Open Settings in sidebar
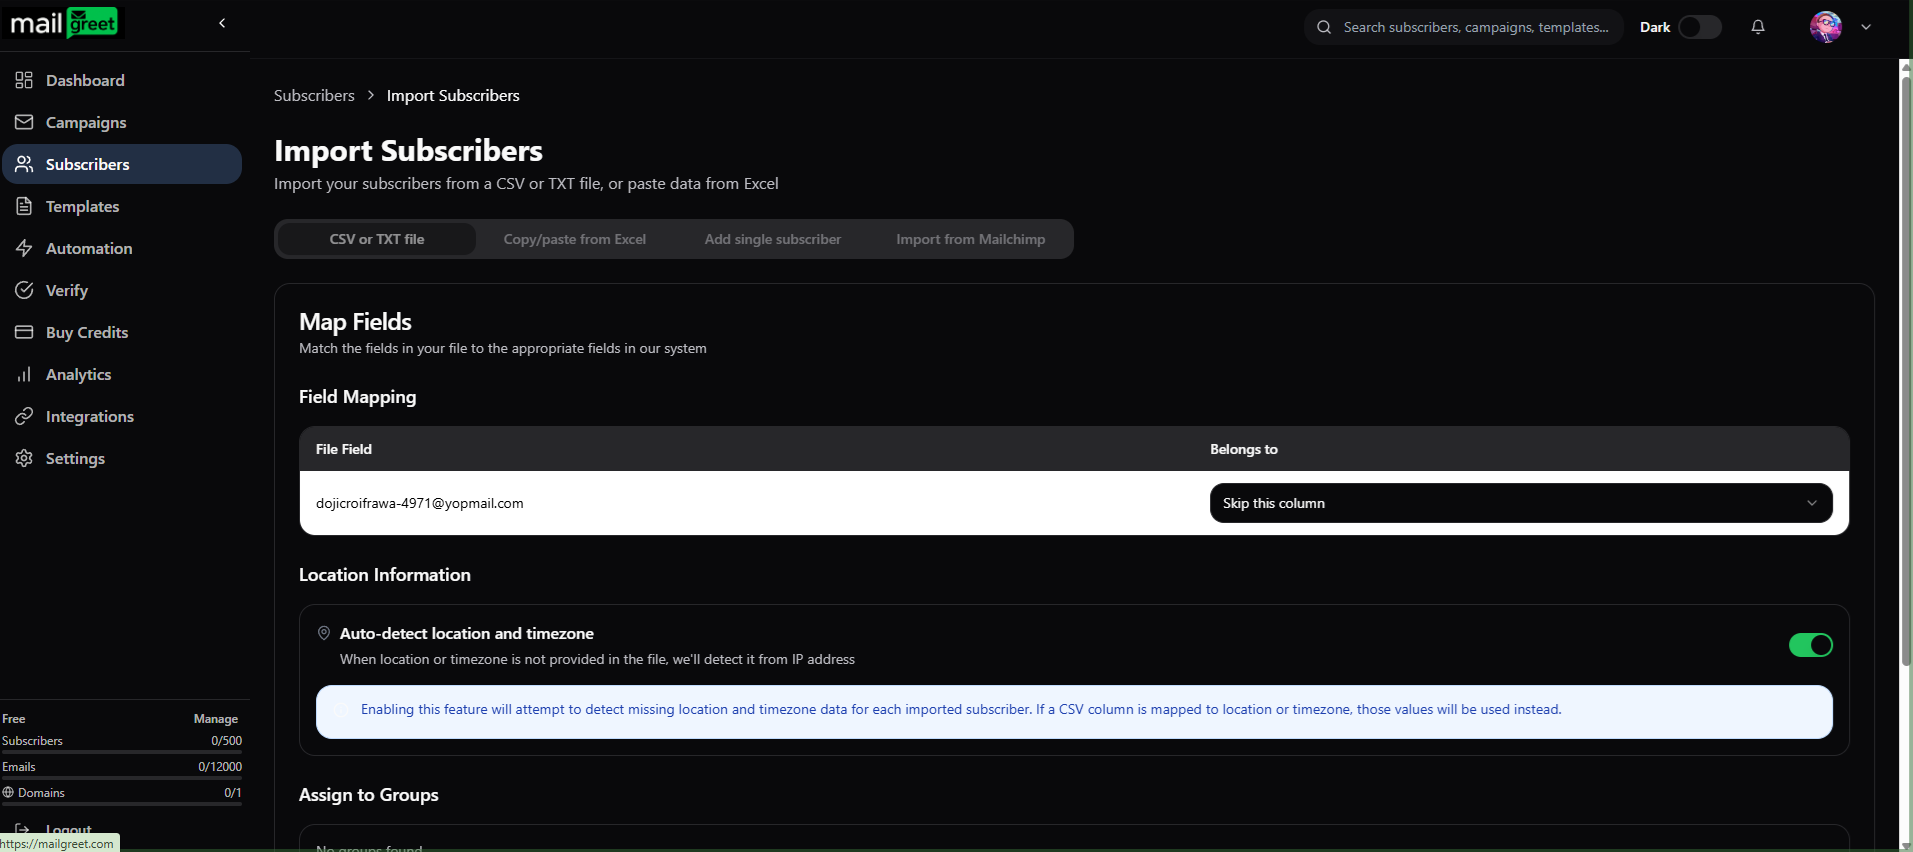 (x=122, y=458)
